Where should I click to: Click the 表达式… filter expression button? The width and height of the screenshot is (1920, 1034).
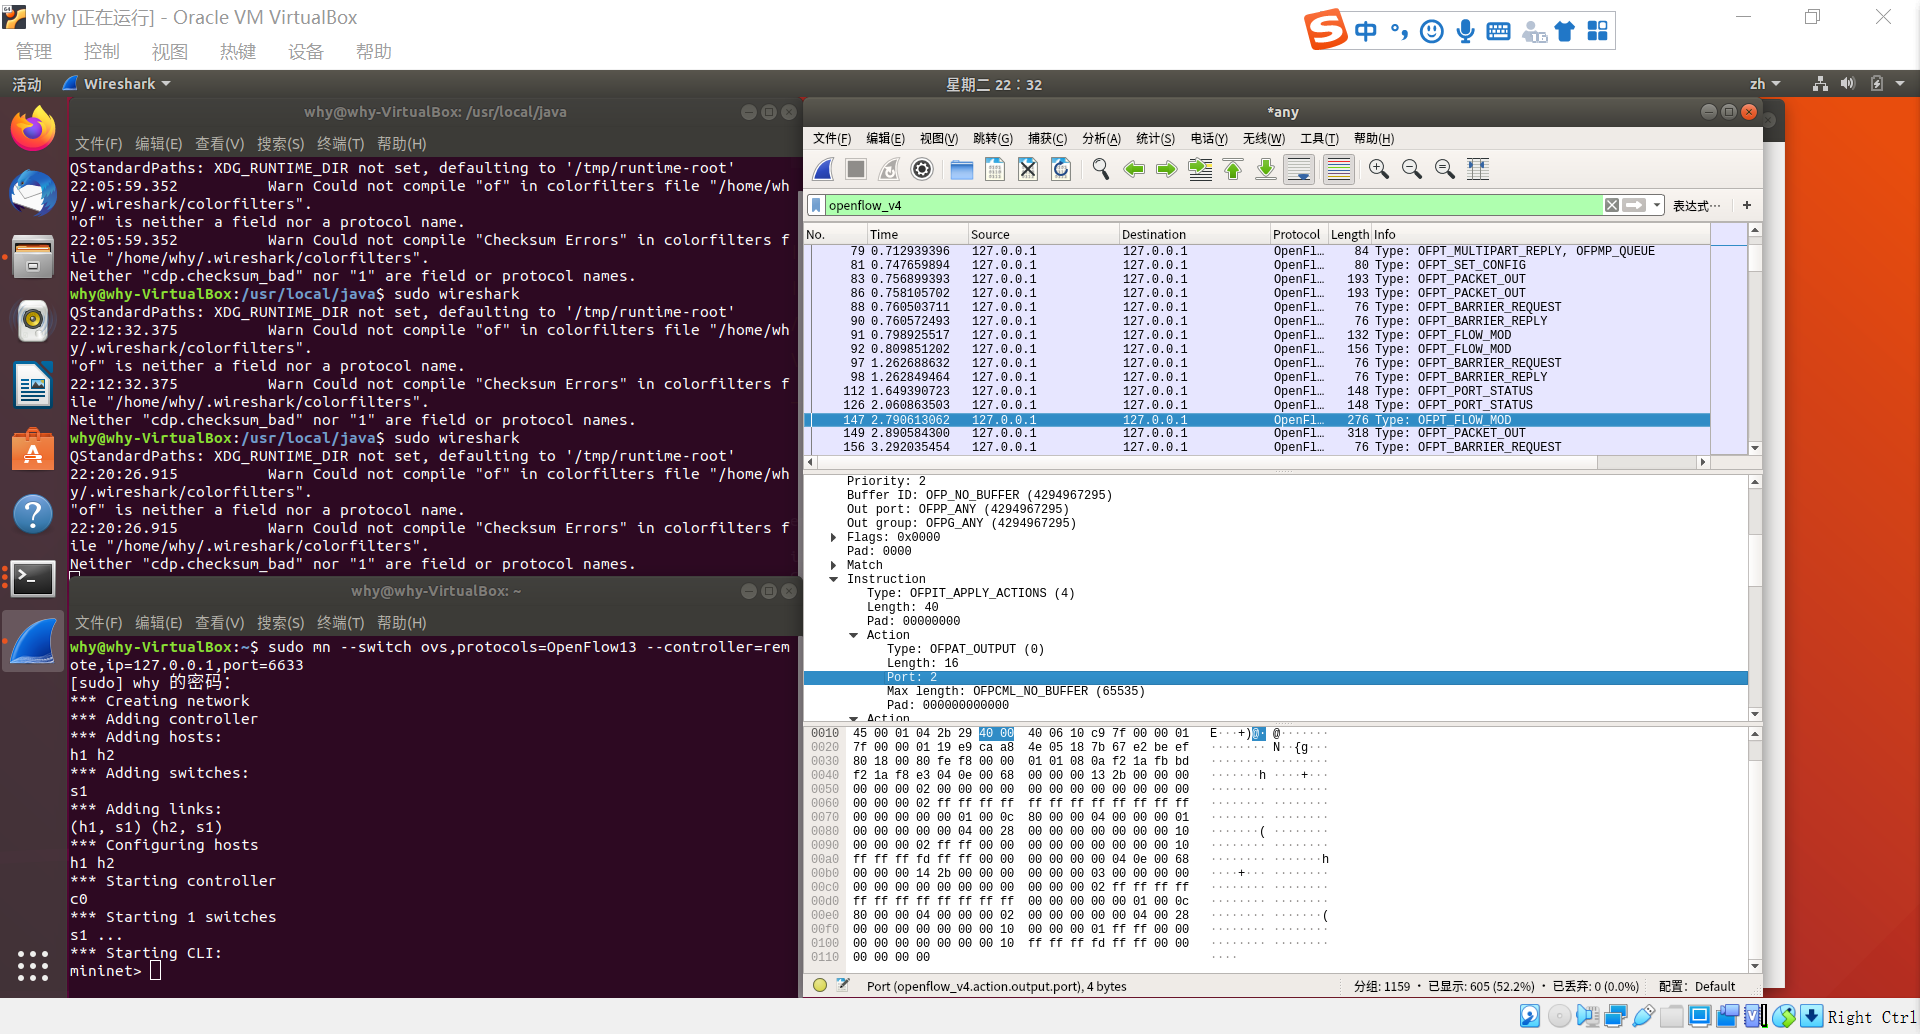click(1697, 206)
